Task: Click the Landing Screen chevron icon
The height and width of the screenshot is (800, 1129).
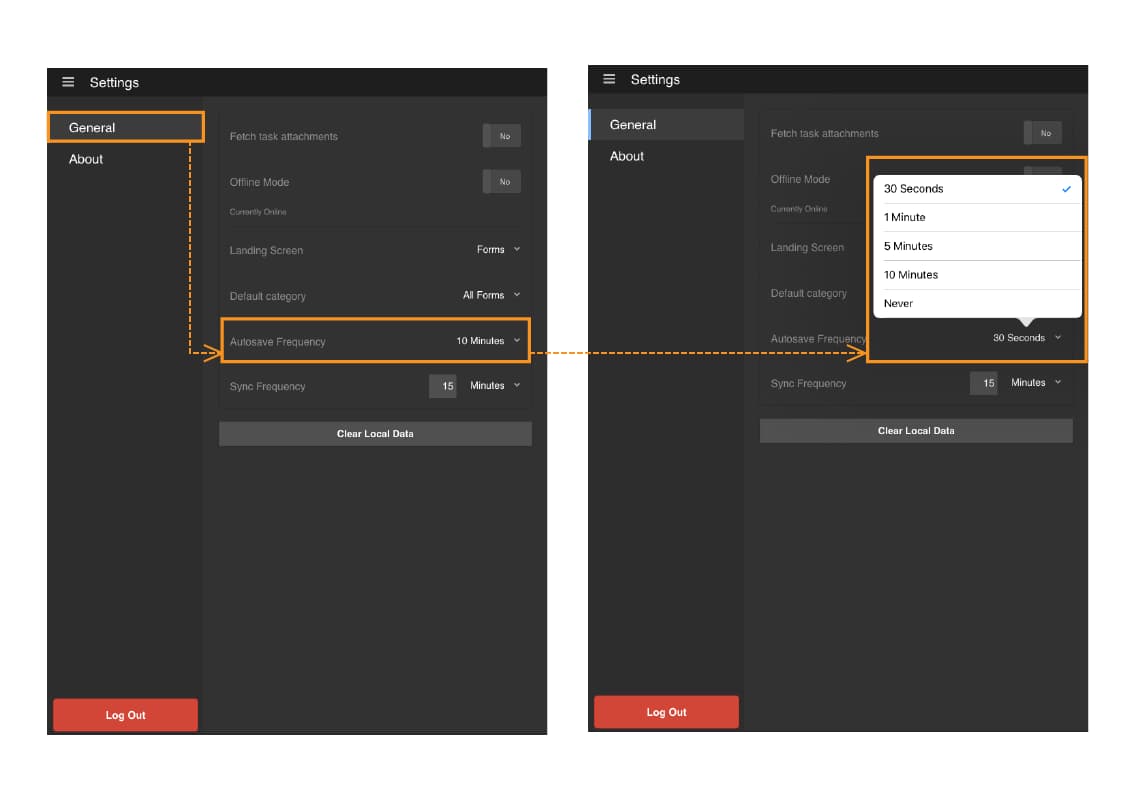Action: tap(518, 250)
